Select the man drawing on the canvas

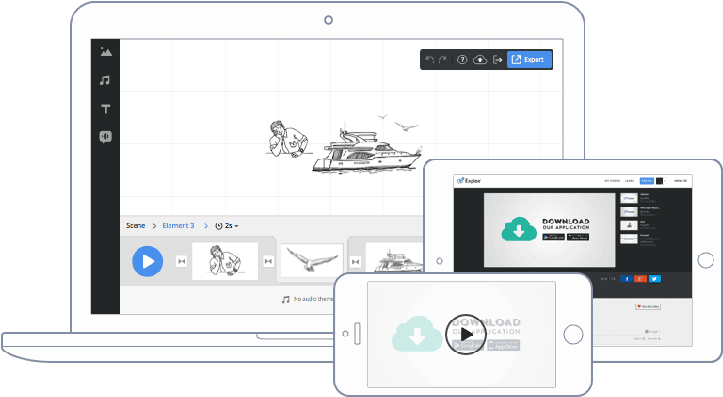pos(288,140)
